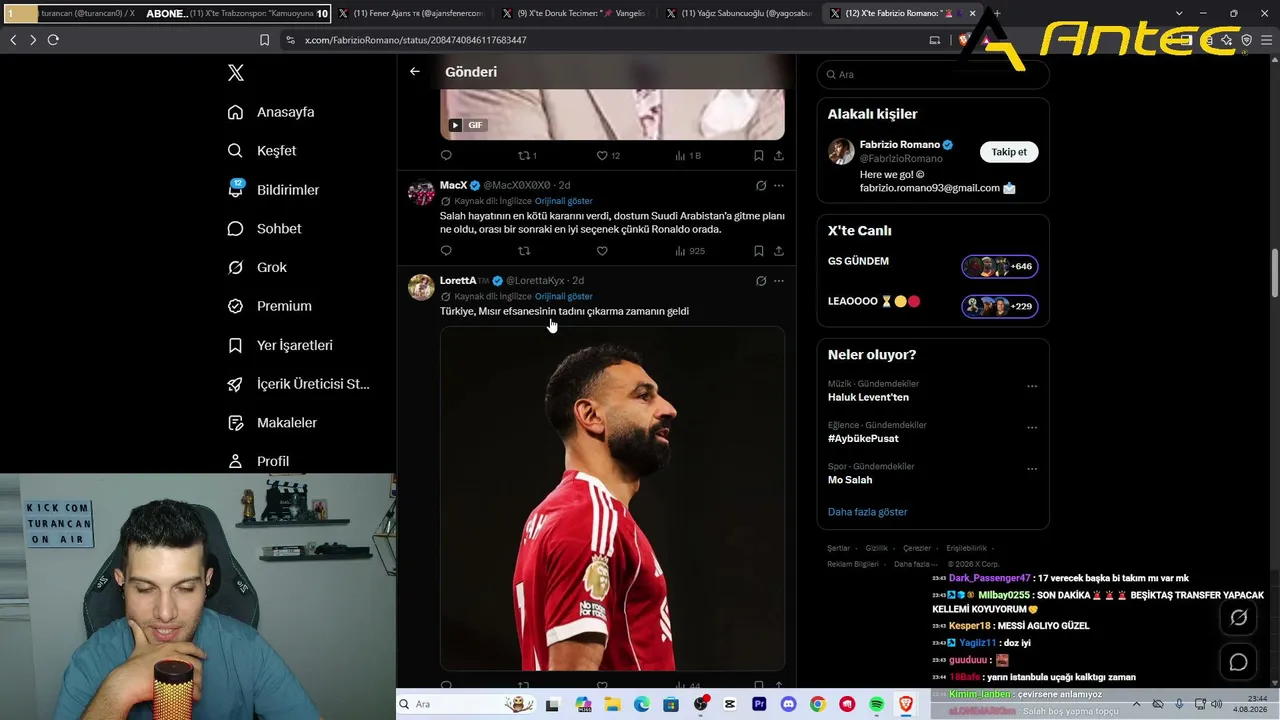View analytics of MacX's post (925)

[690, 251]
